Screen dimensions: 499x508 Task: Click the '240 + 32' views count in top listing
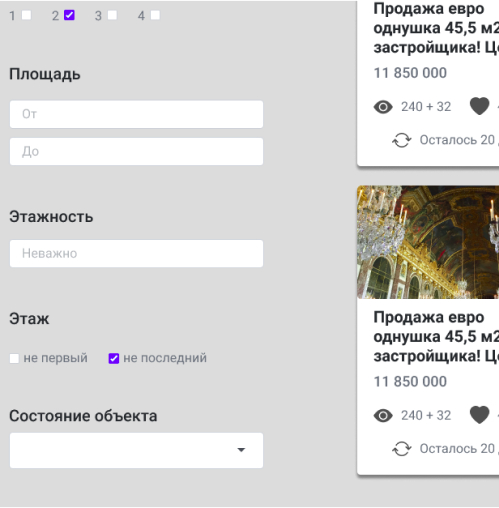426,107
